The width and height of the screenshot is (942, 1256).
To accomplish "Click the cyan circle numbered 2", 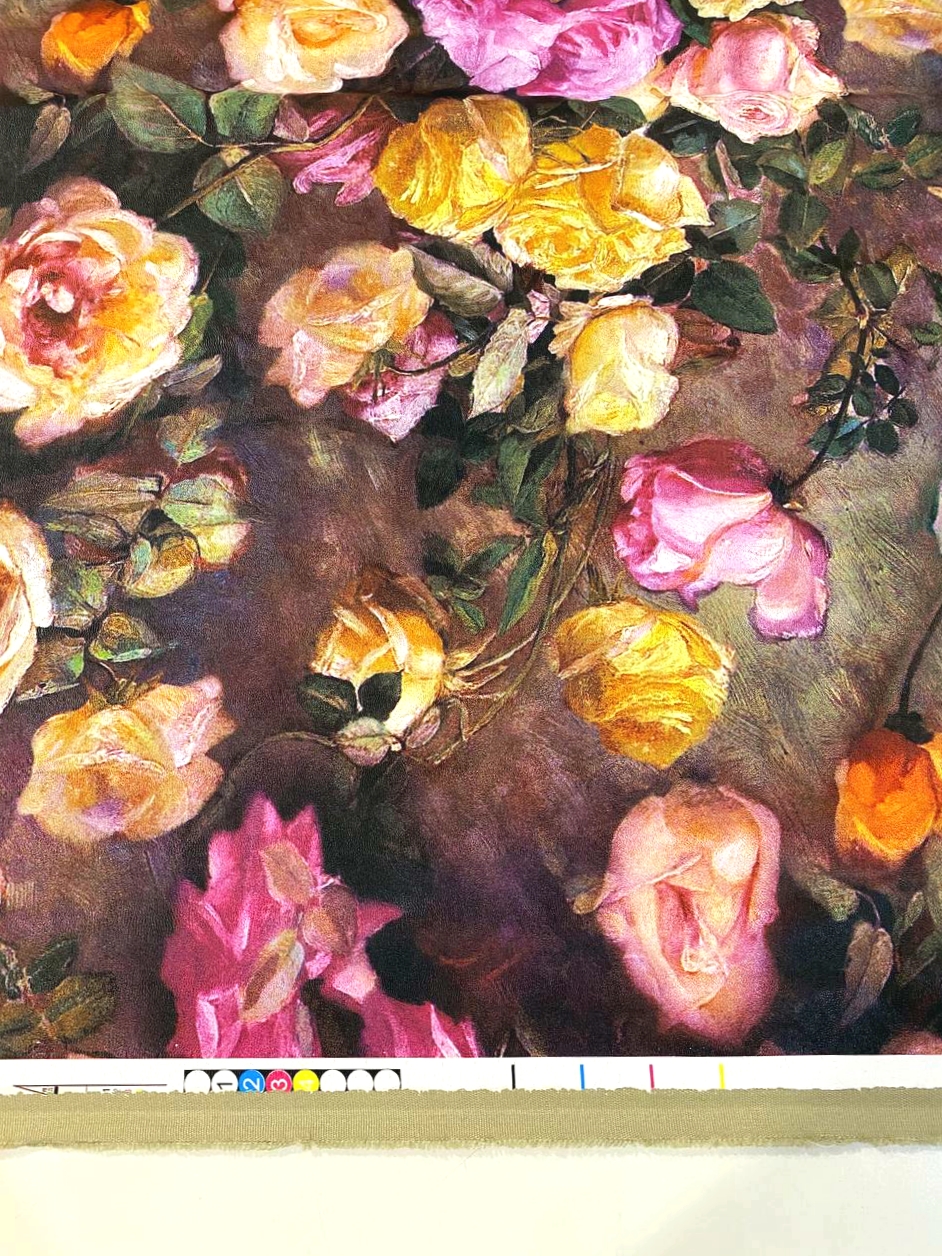I will tap(251, 1081).
